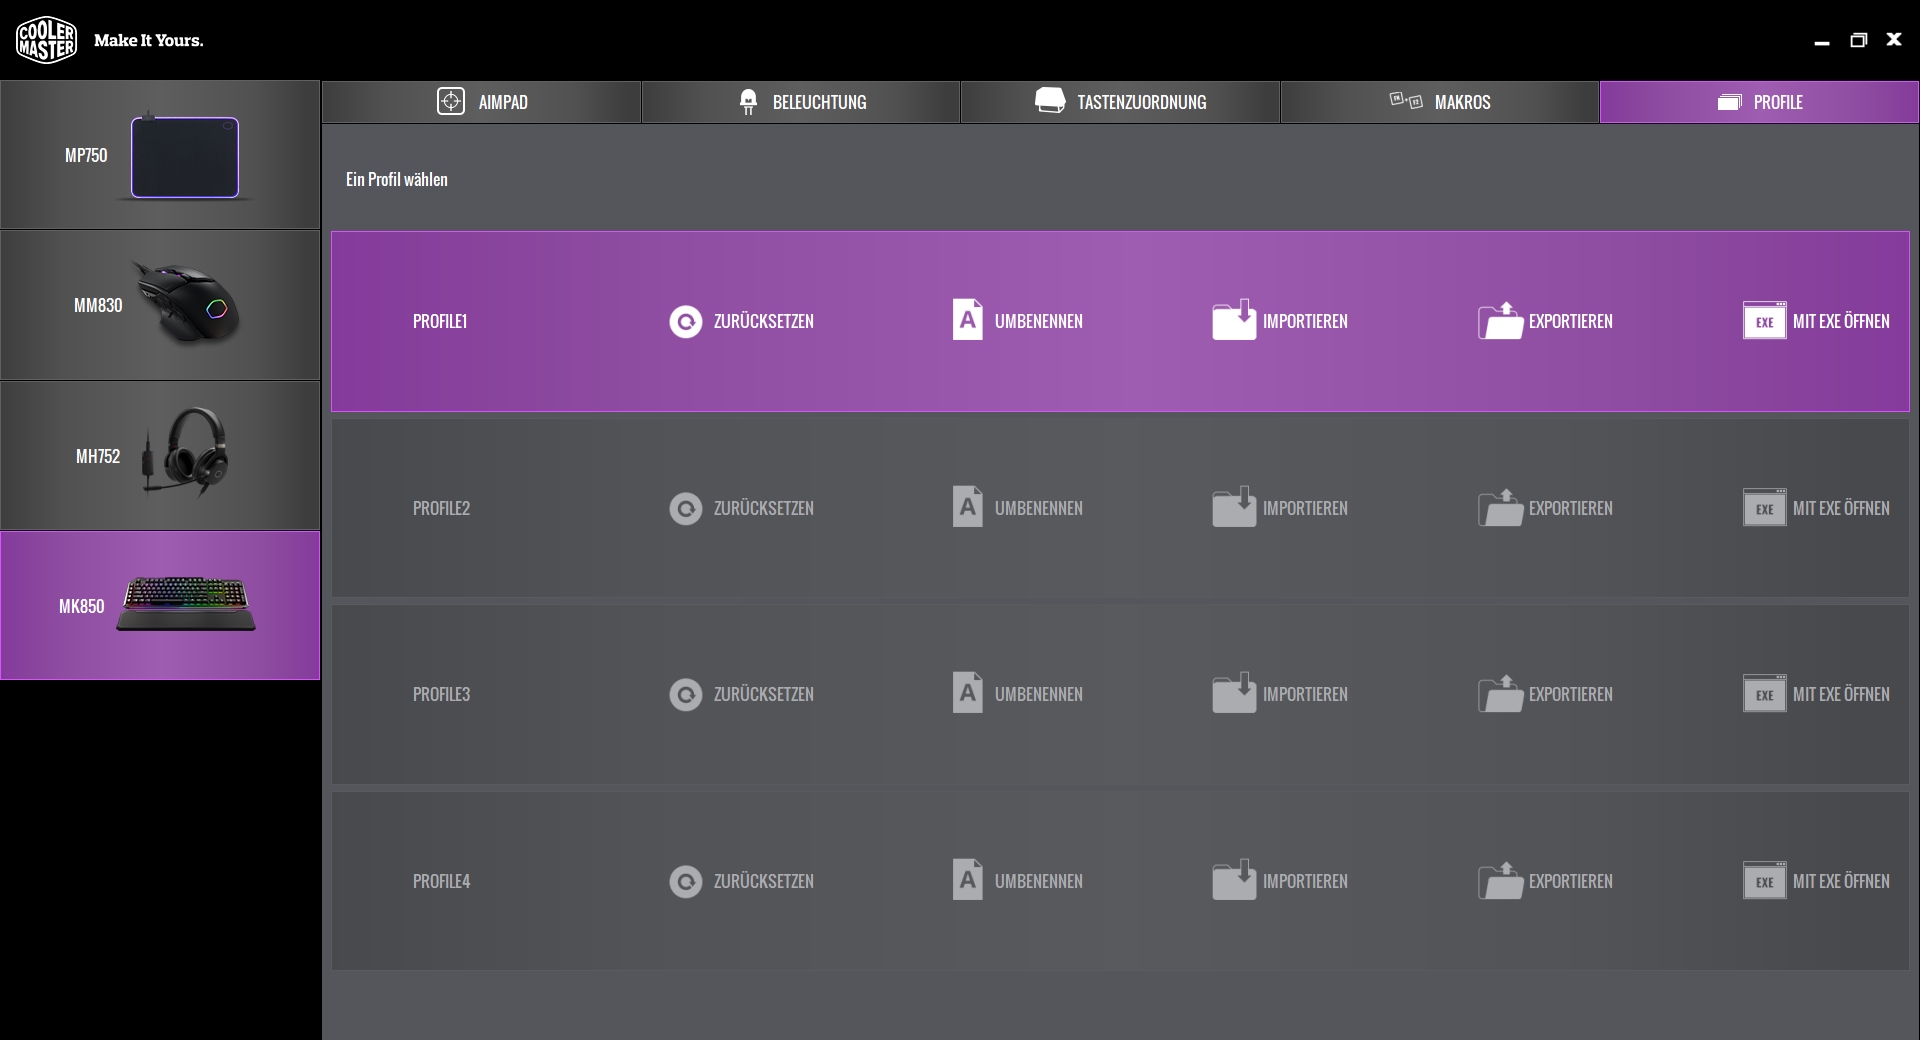Open the Aimpad tab

coord(482,102)
